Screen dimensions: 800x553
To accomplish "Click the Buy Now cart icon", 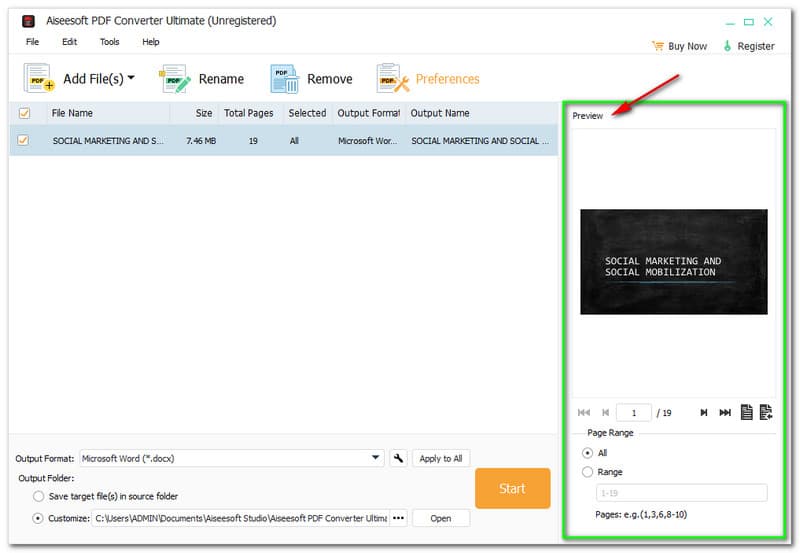I will click(658, 46).
